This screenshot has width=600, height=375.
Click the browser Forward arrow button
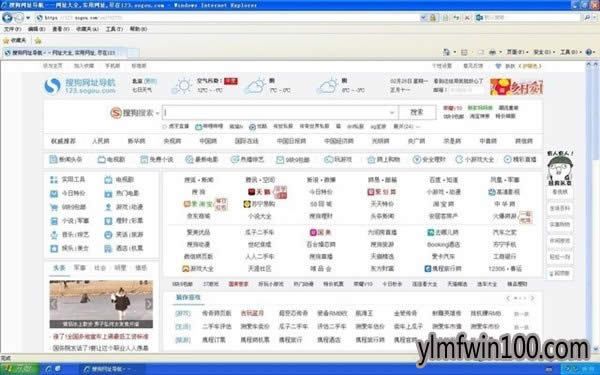coord(19,17)
